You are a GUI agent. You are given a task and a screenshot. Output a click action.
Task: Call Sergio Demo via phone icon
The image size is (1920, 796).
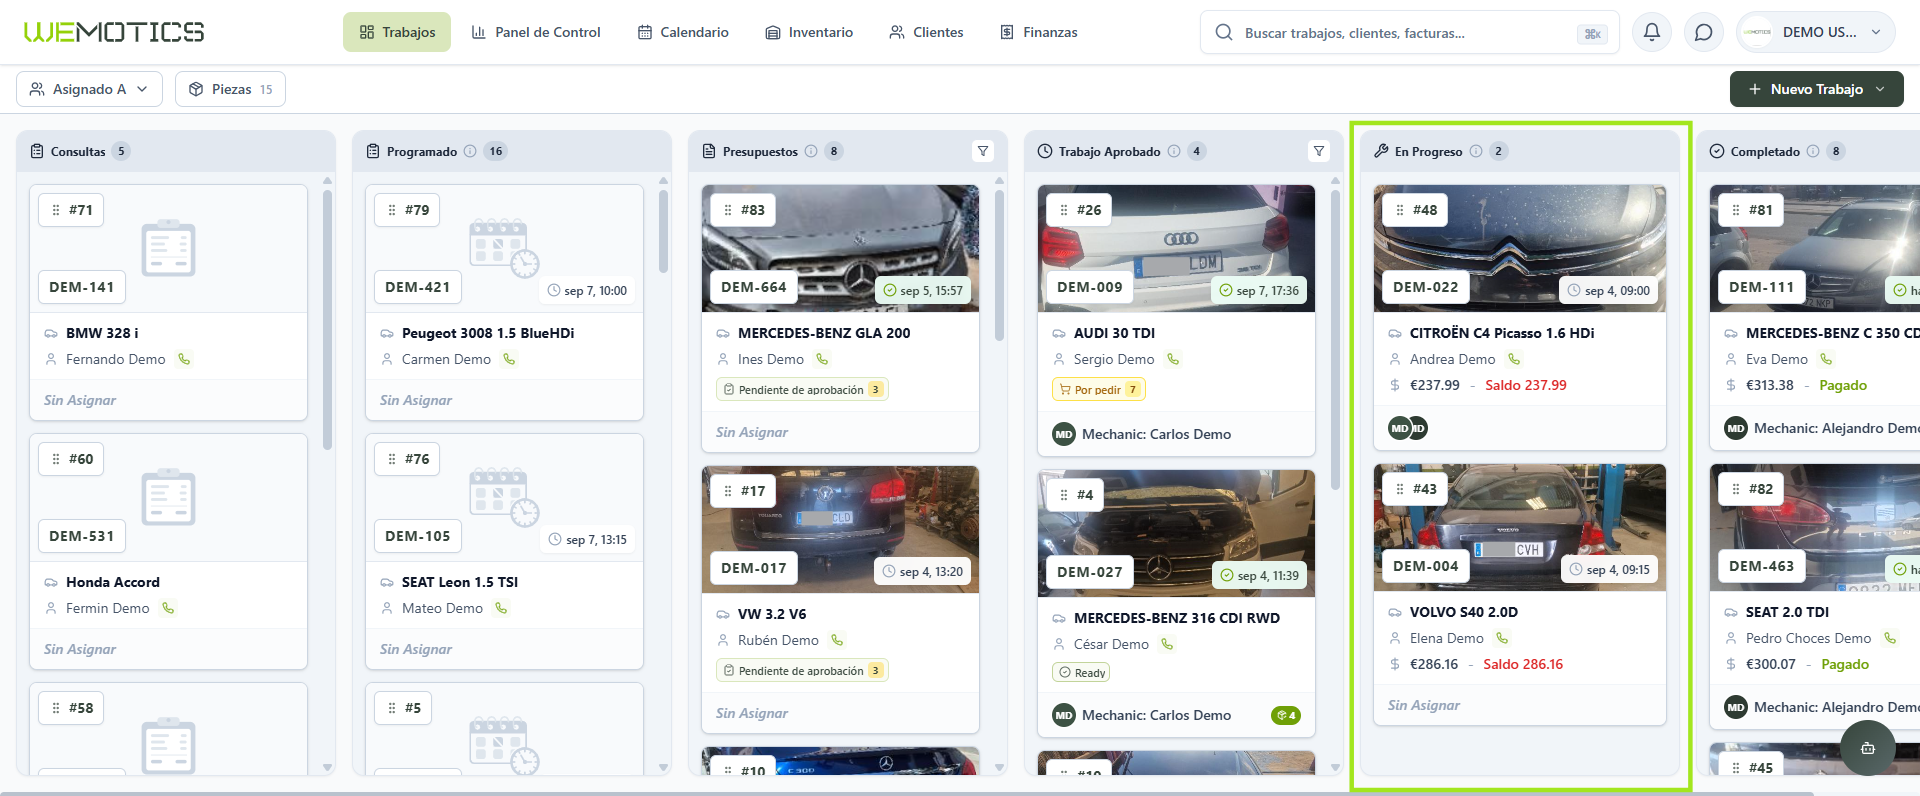1173,359
